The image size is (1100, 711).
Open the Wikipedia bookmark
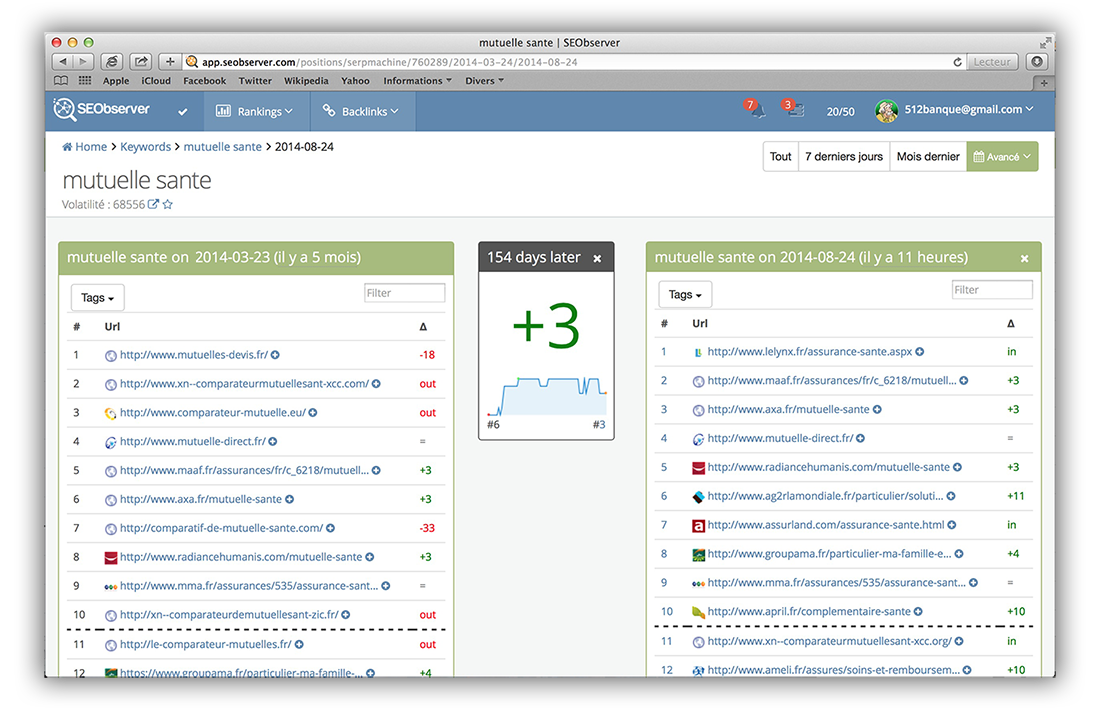click(x=306, y=81)
